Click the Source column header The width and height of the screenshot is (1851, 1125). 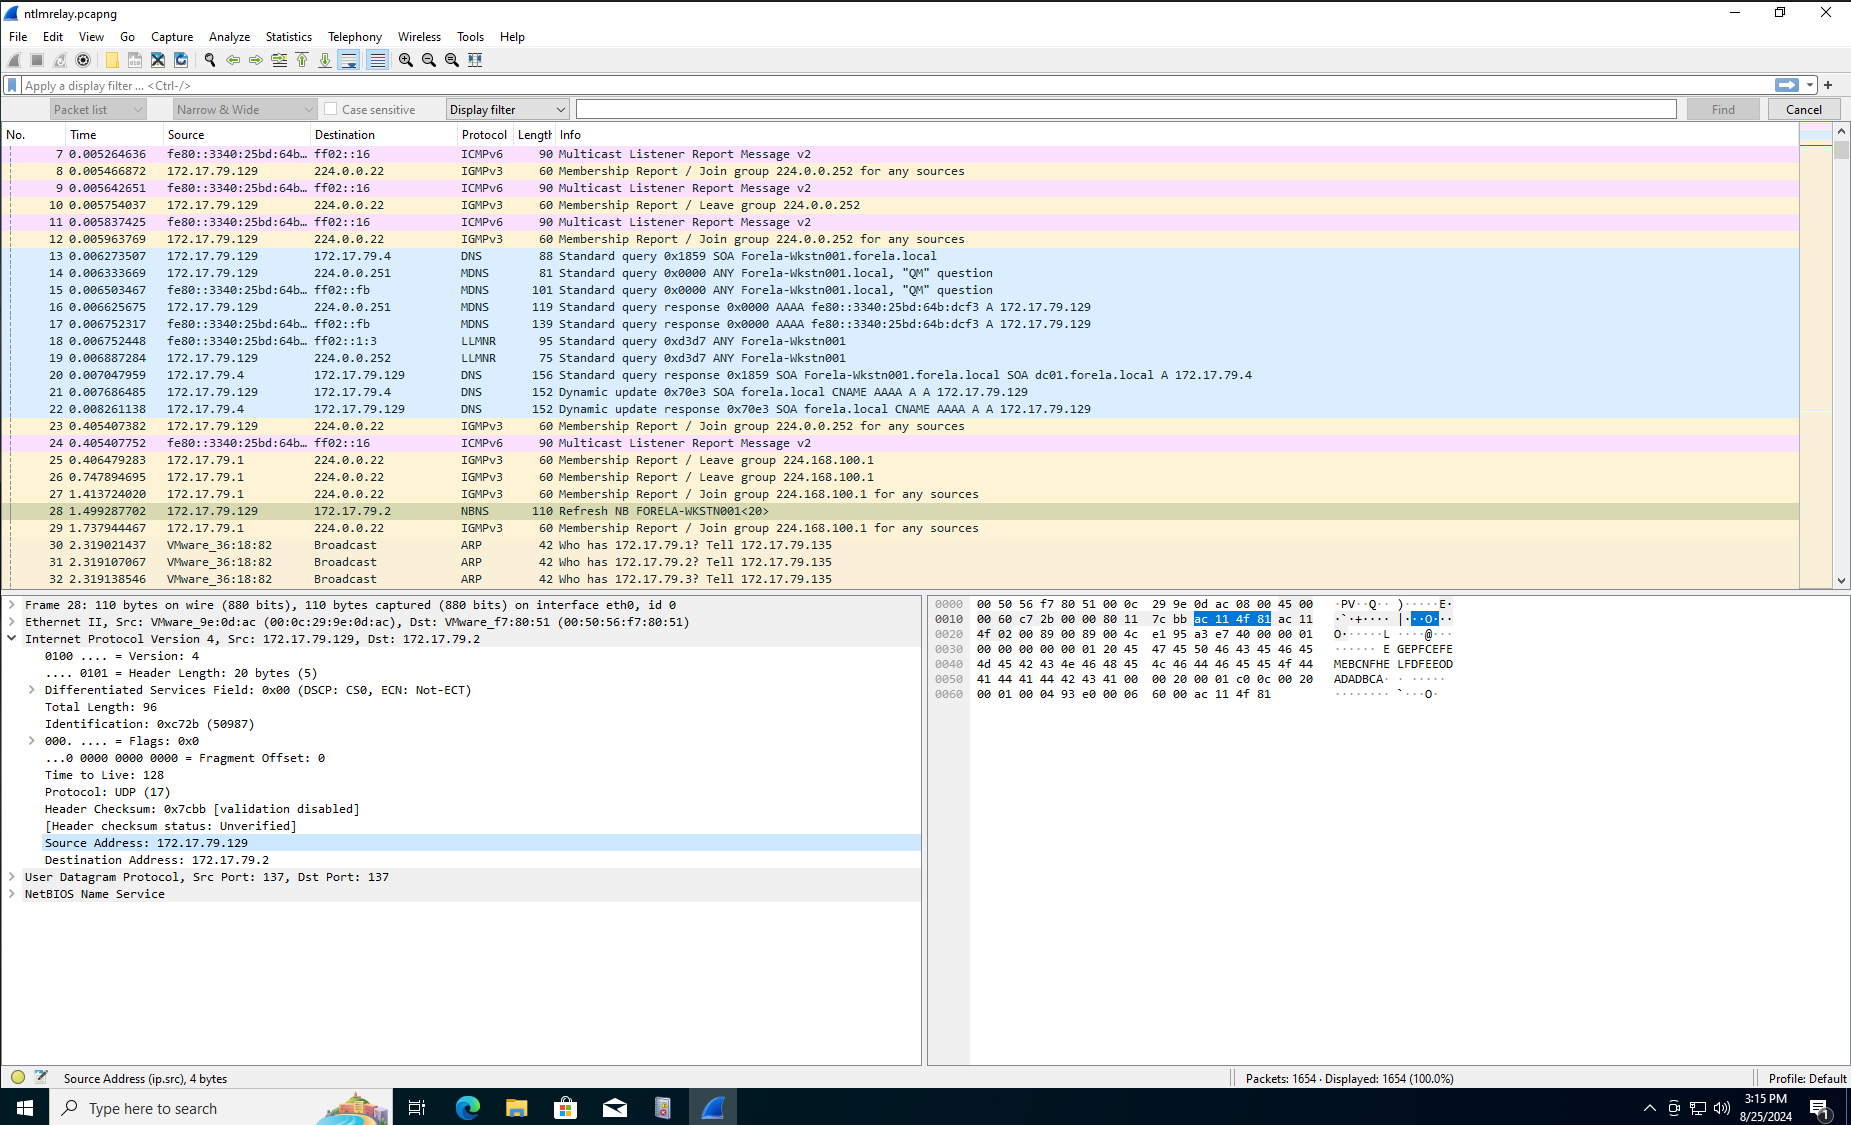(x=237, y=135)
